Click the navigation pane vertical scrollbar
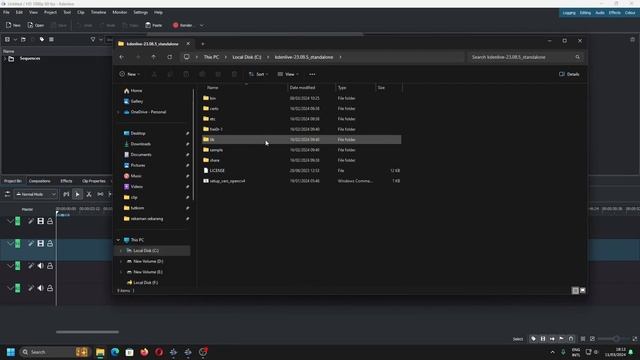The width and height of the screenshot is (640, 360). tap(193, 145)
